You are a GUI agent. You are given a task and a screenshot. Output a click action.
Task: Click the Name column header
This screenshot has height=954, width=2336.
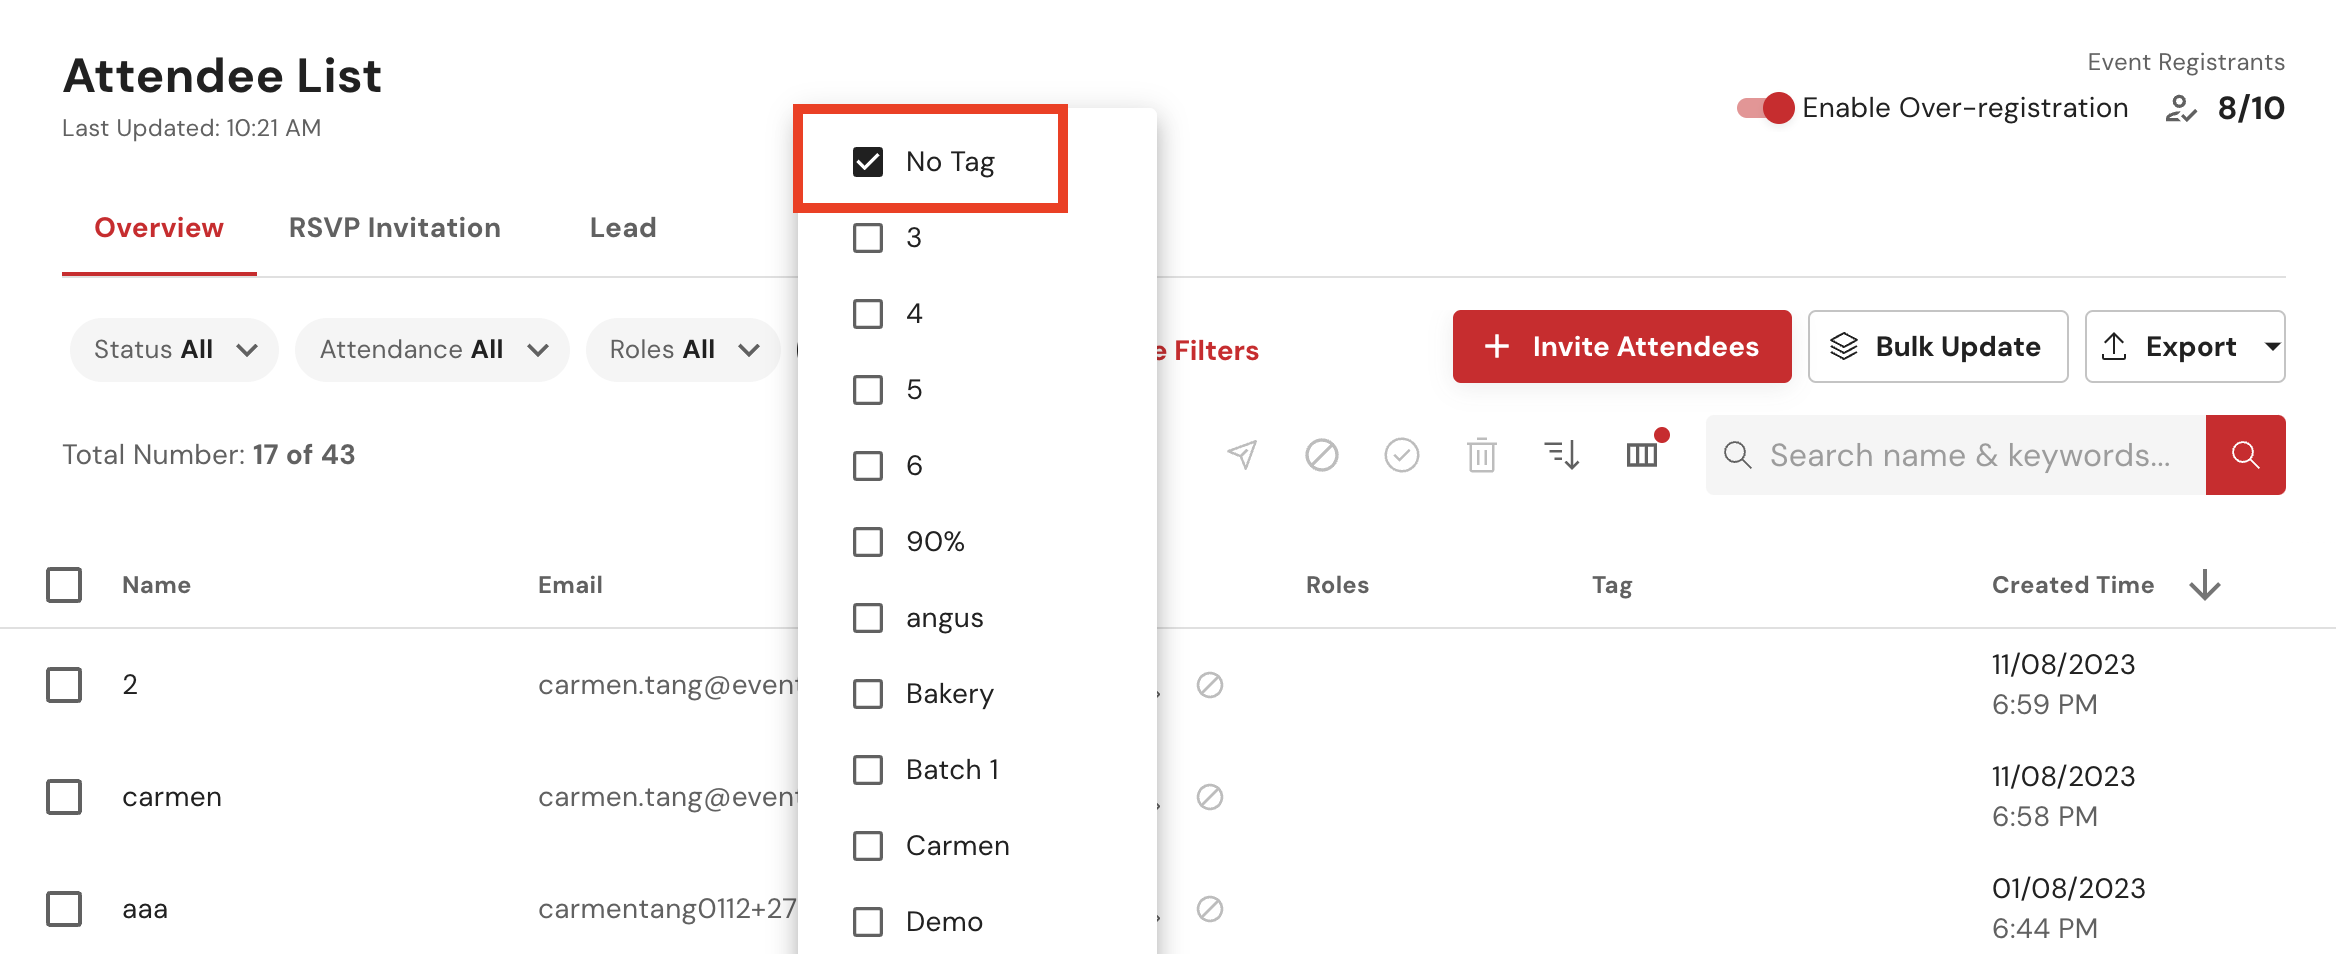pyautogui.click(x=156, y=585)
